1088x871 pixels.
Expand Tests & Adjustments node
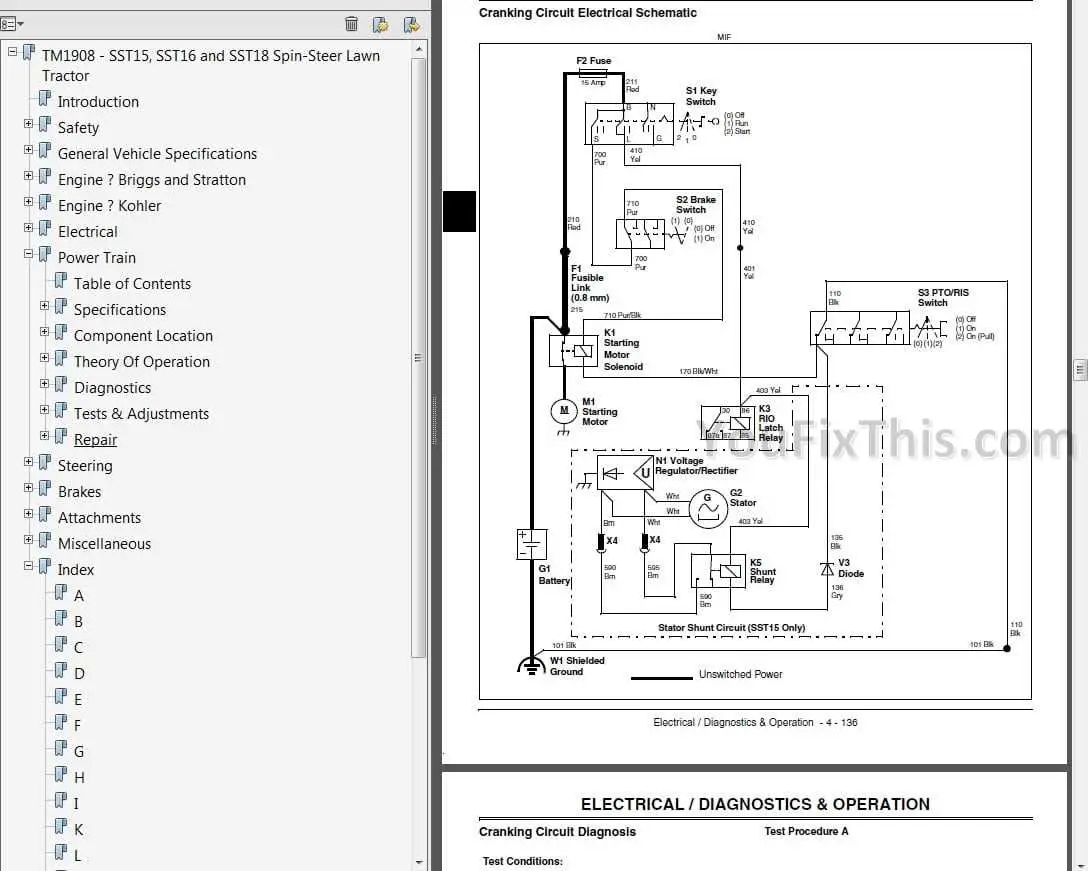(x=44, y=409)
